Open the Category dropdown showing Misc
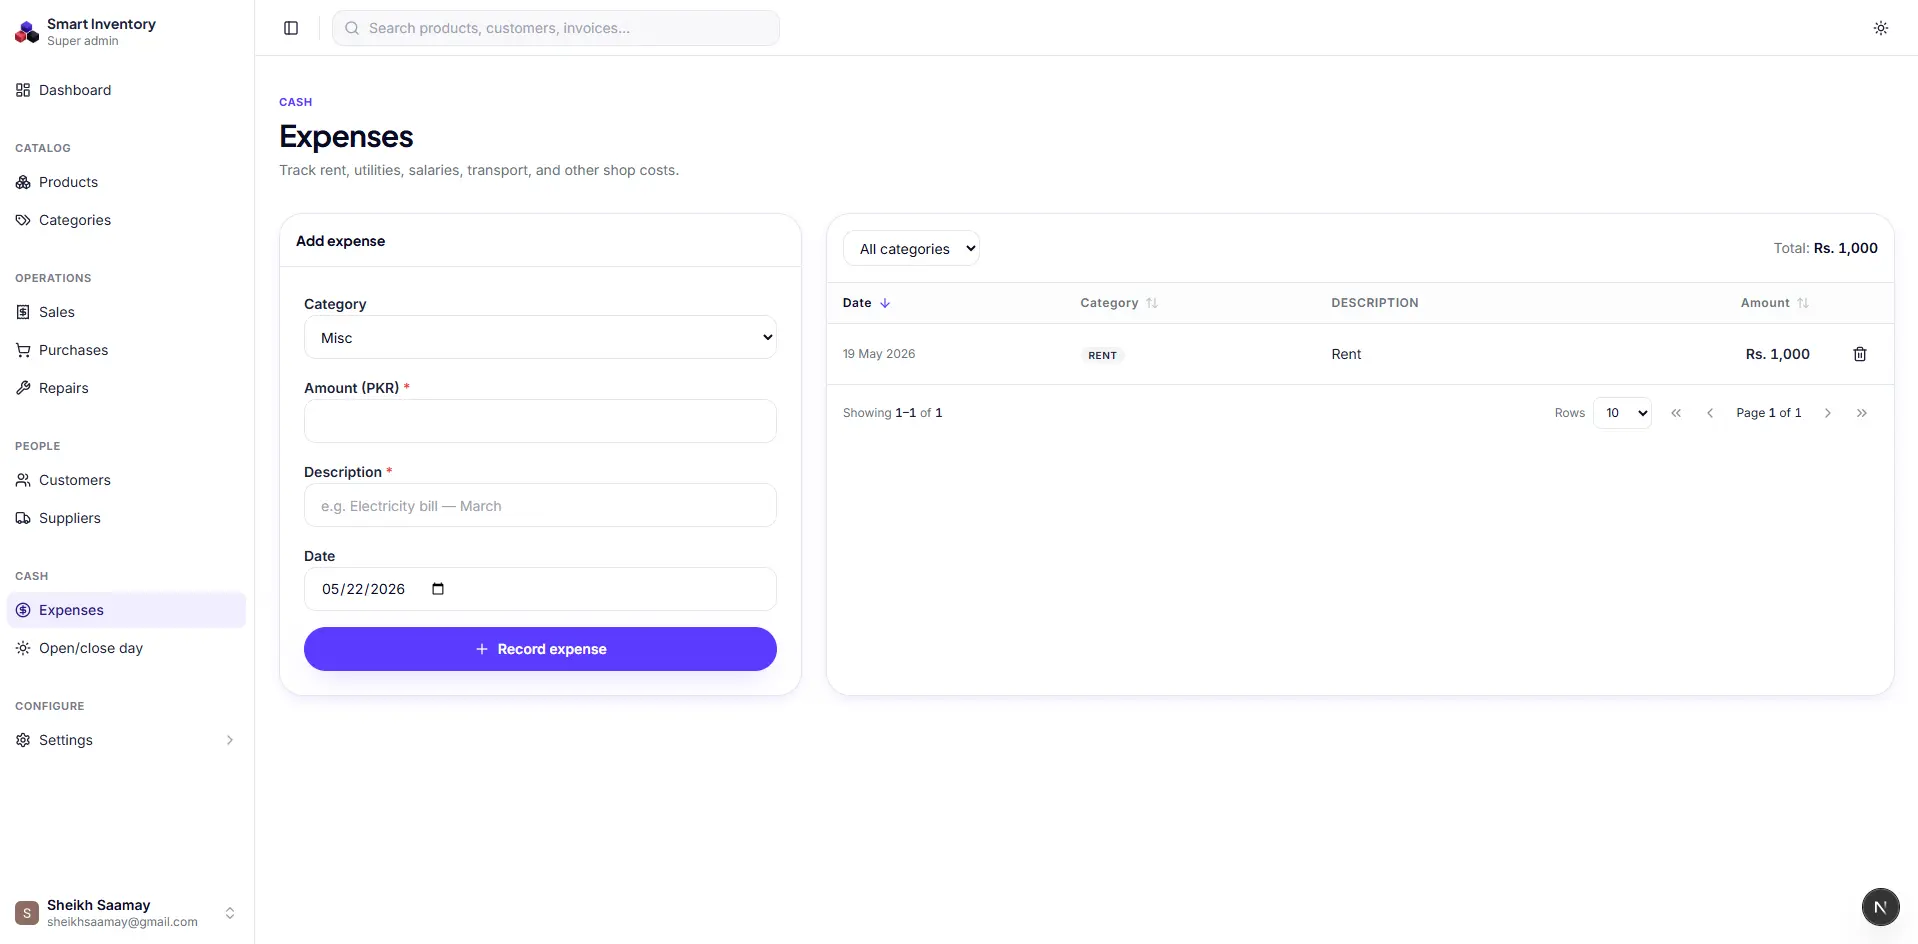 [540, 338]
